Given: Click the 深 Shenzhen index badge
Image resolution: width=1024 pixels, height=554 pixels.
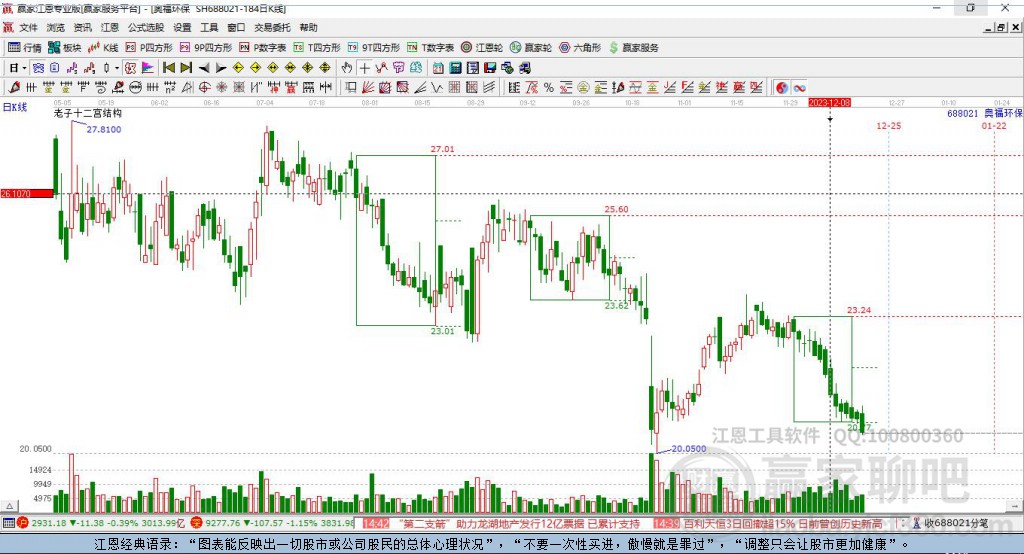Looking at the screenshot, I should tap(196, 523).
